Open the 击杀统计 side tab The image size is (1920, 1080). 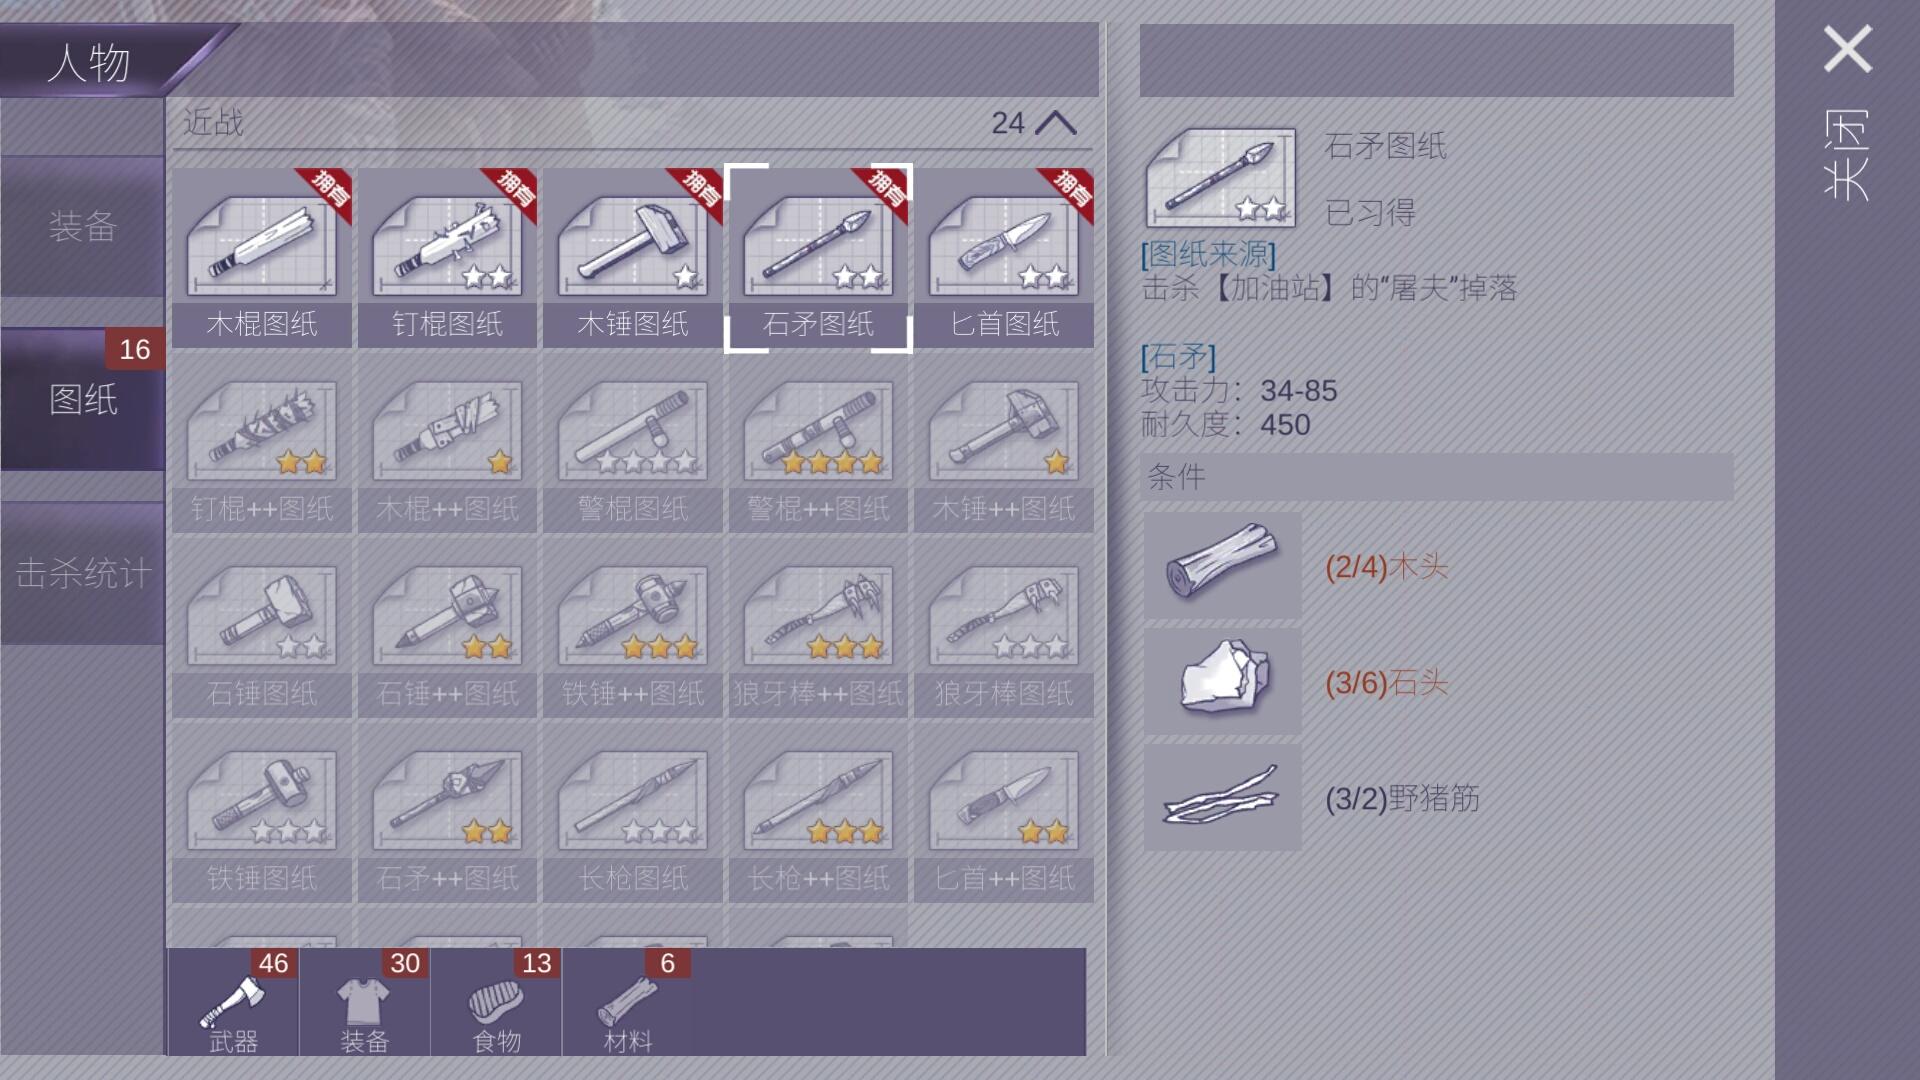[x=83, y=573]
